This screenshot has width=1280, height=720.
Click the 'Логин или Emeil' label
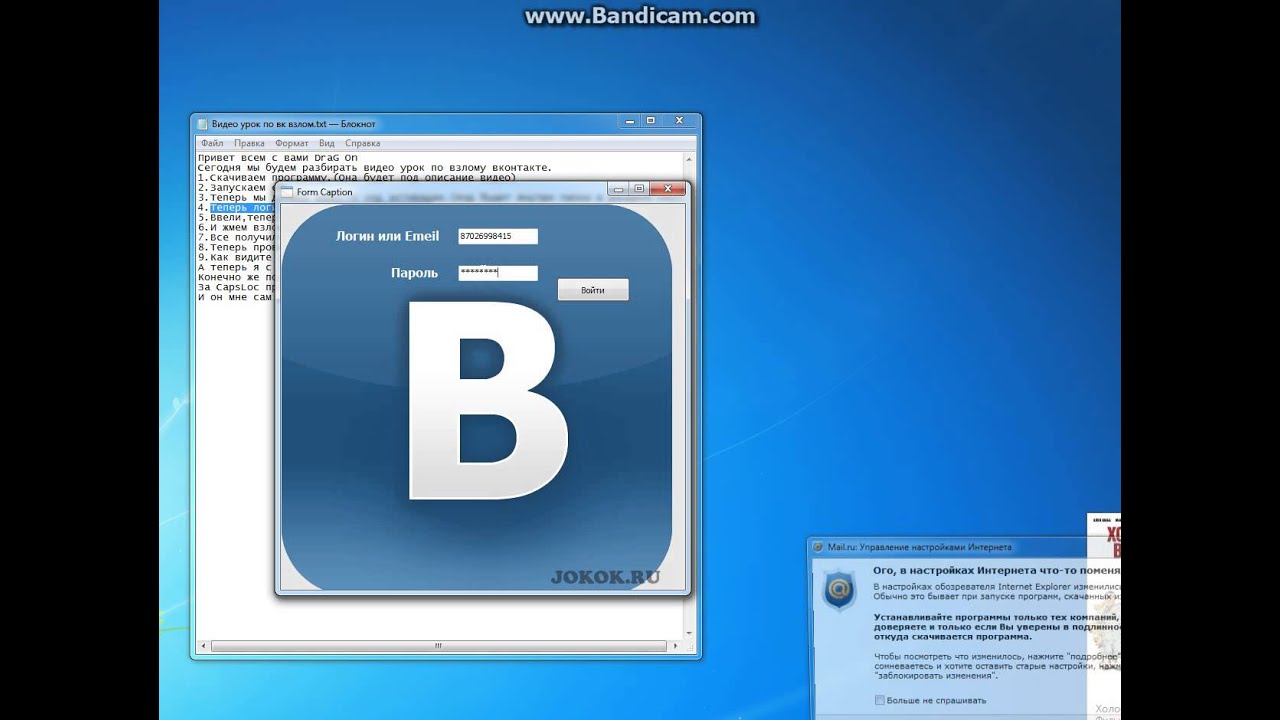[388, 236]
